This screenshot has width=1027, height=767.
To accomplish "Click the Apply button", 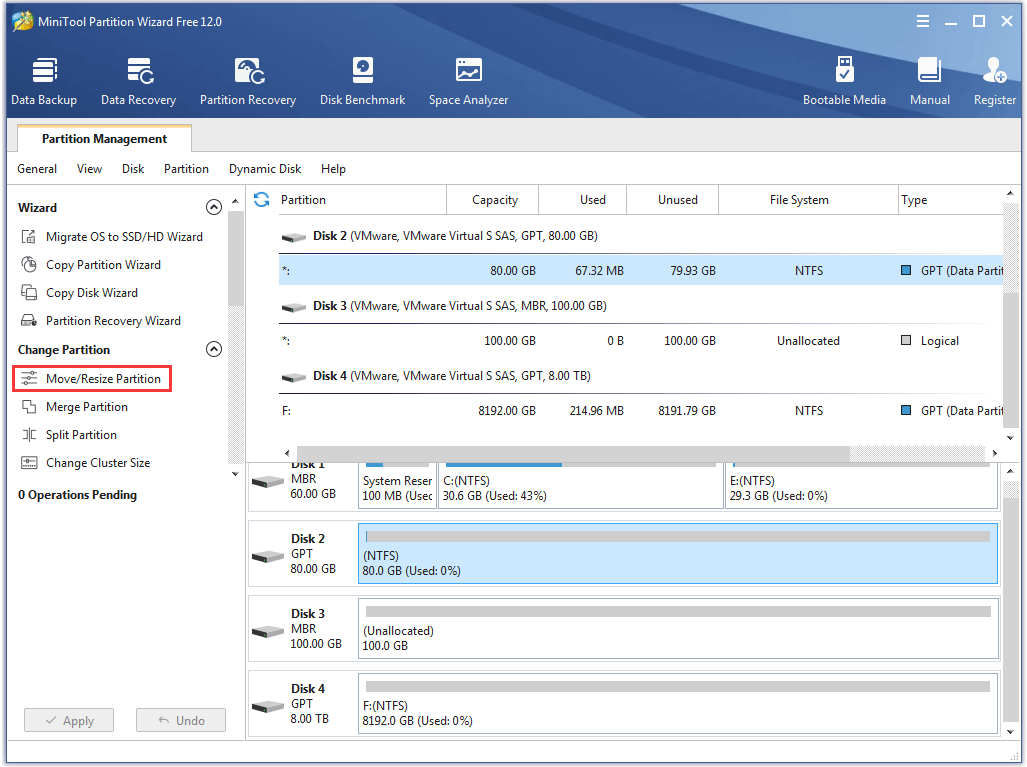I will tap(68, 720).
